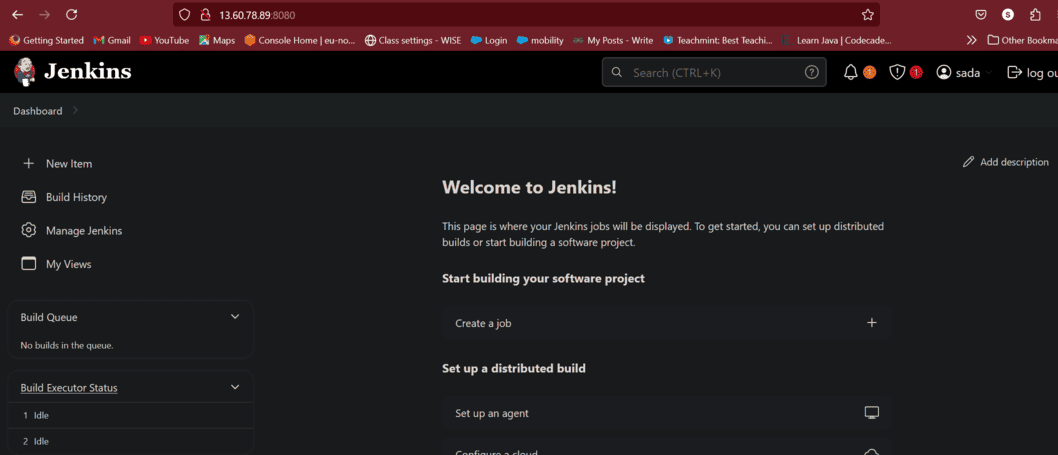Click the address bar showing 13.60.78.89:8080
Screen dimensions: 1058x455
coord(526,15)
